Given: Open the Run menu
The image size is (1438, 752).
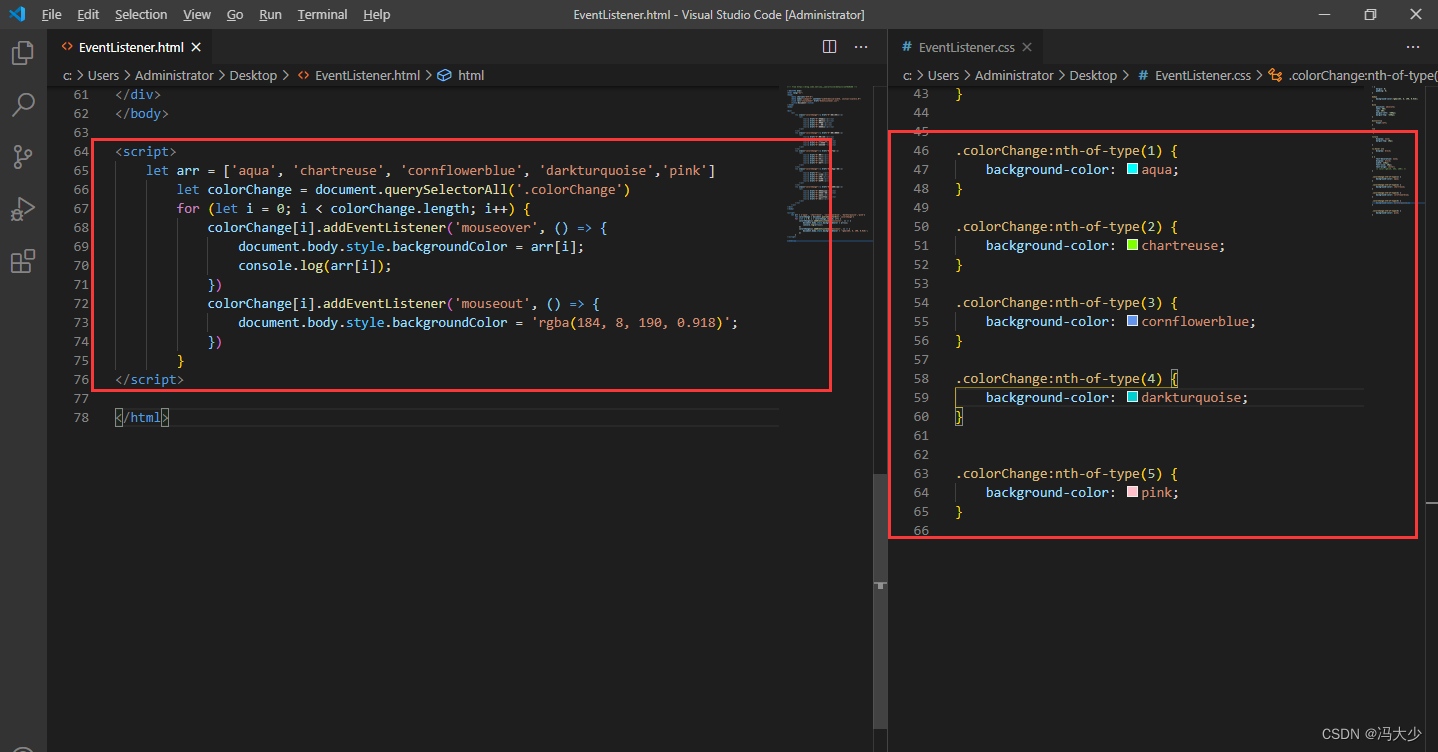Looking at the screenshot, I should 270,15.
